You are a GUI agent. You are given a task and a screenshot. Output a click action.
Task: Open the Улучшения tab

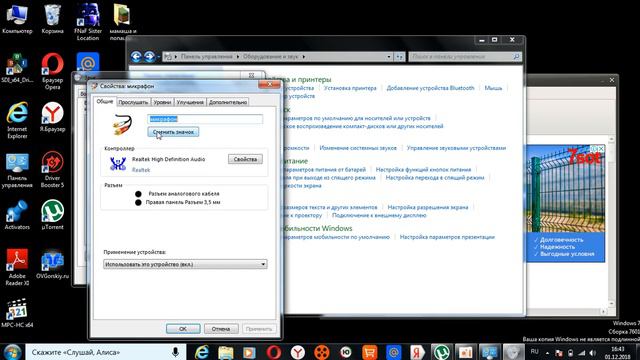click(x=190, y=102)
